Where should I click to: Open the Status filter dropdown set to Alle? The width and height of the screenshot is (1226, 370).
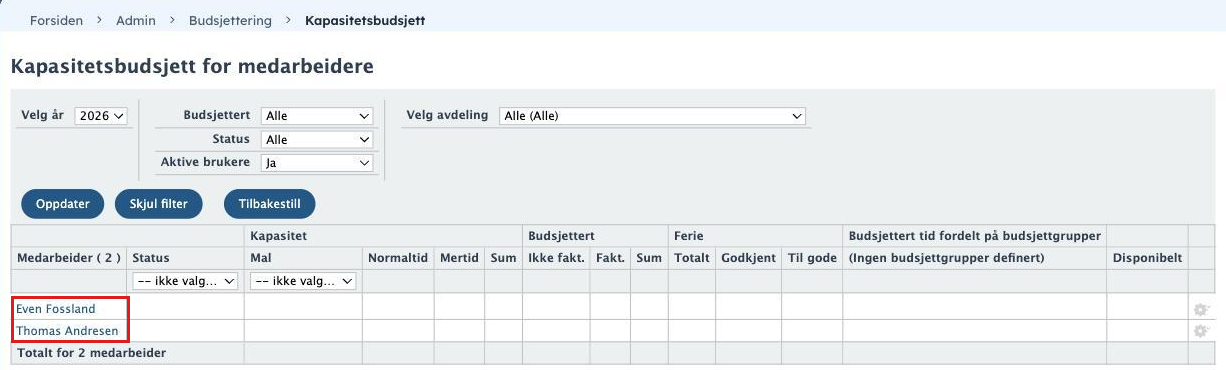(317, 140)
